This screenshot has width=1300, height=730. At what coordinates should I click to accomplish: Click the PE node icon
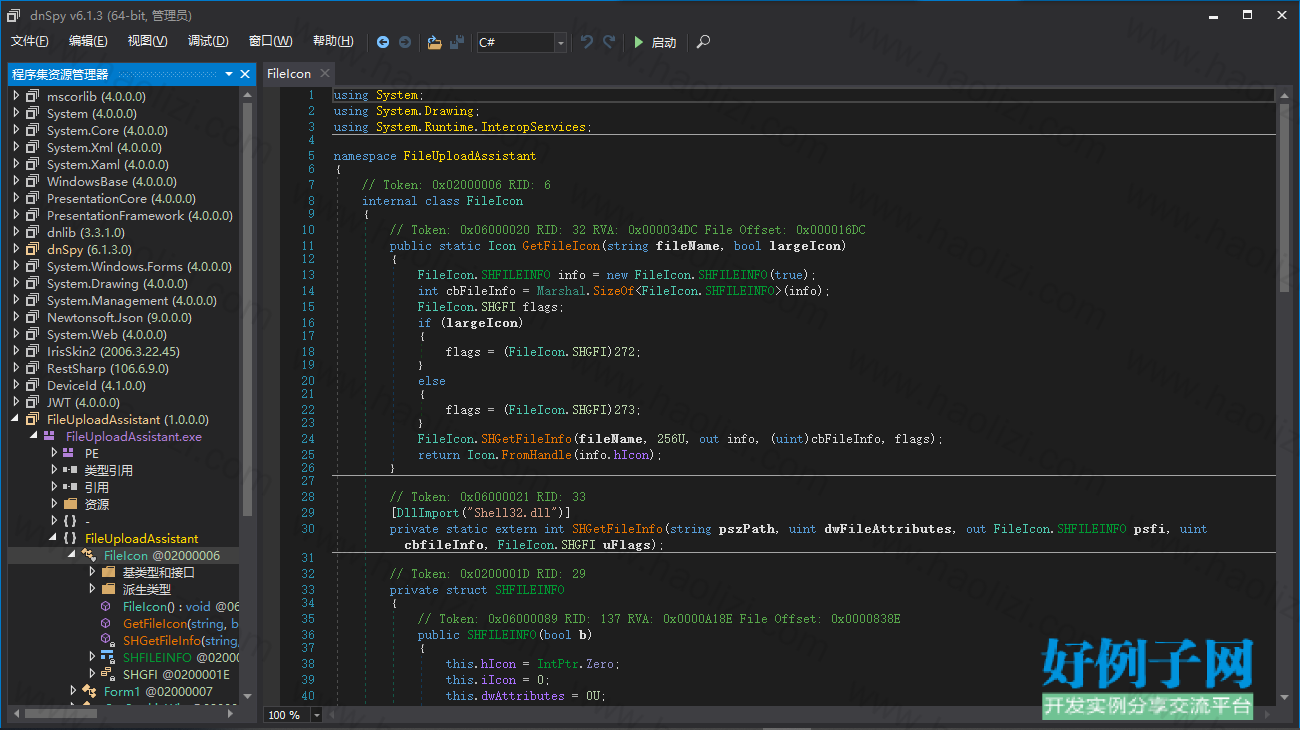pos(69,453)
